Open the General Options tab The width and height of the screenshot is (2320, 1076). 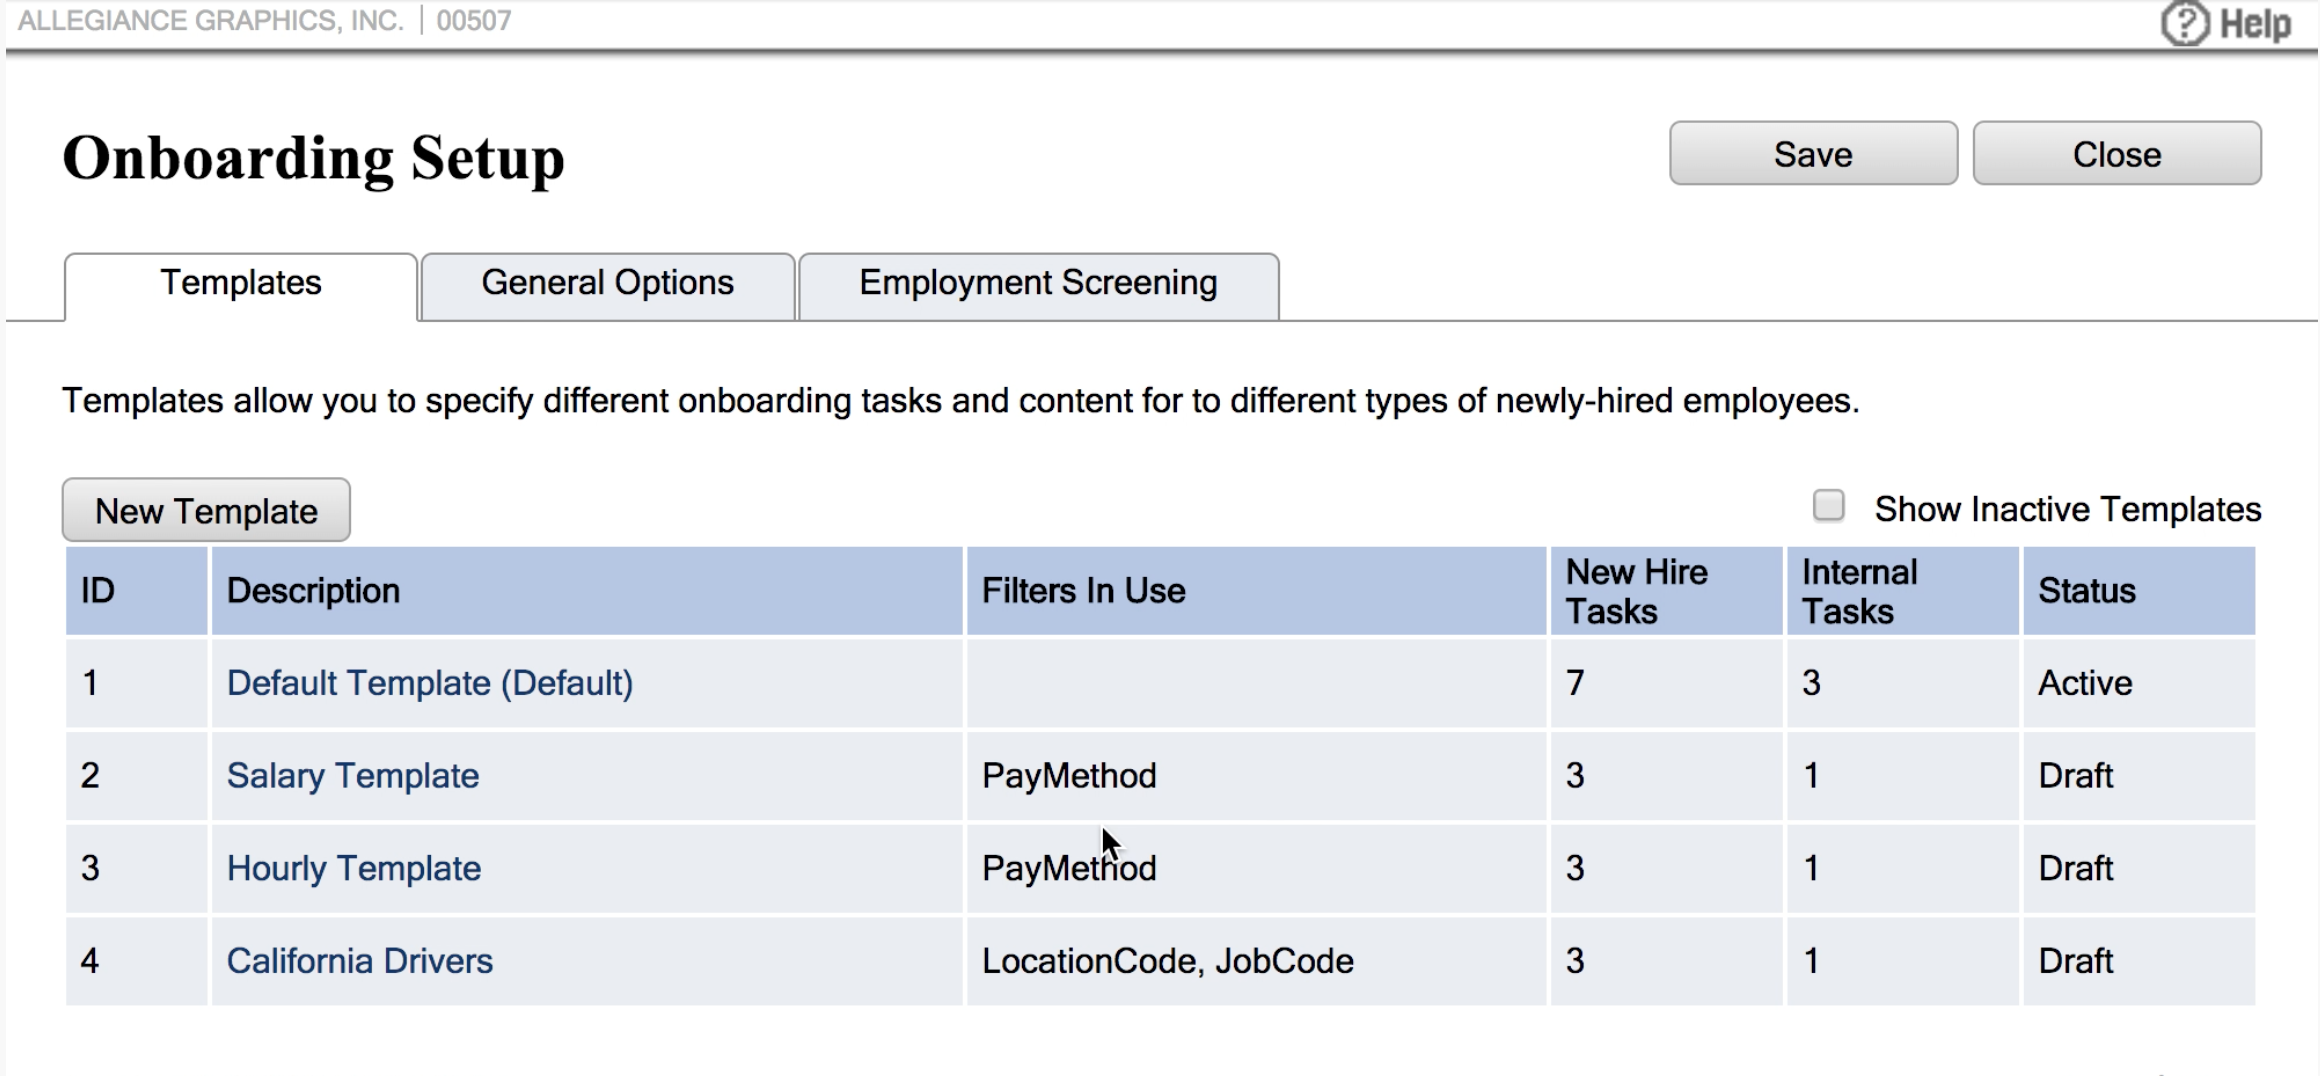(607, 284)
